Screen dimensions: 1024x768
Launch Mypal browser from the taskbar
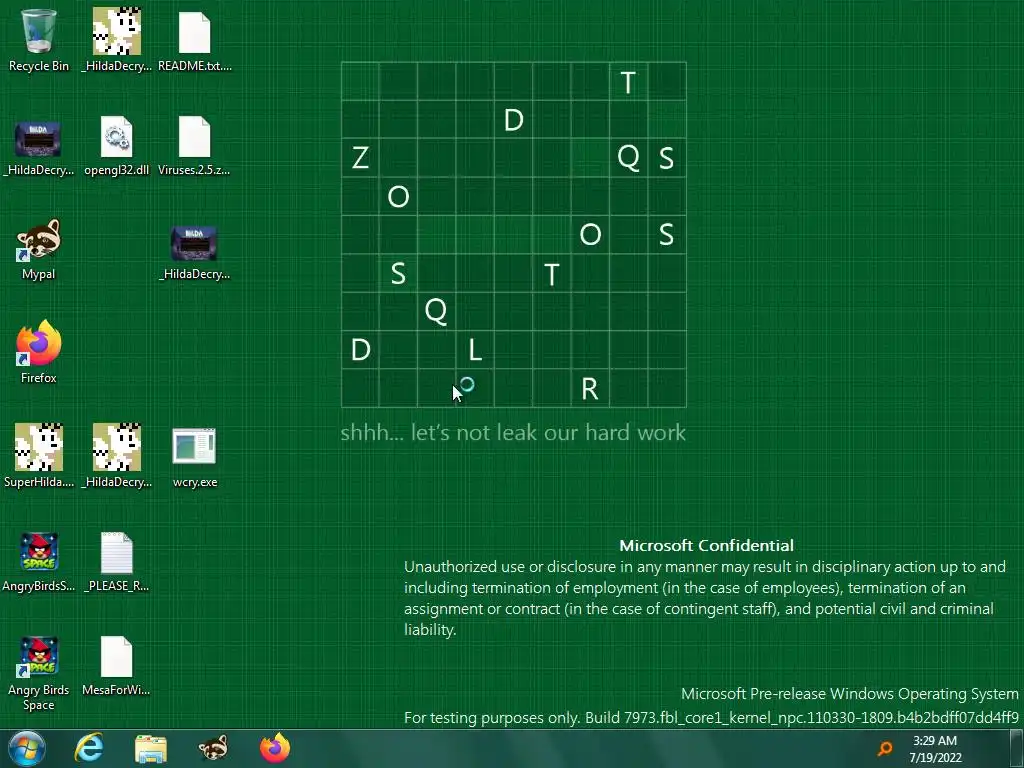(x=213, y=748)
